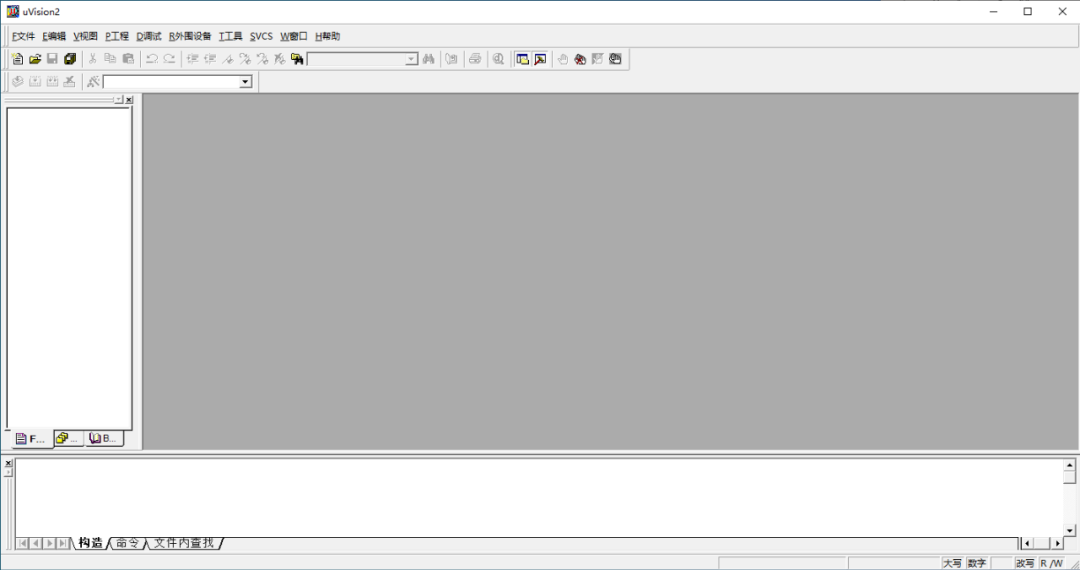Viewport: 1080px width, 570px height.
Task: Open the P工程 menu
Action: click(116, 36)
